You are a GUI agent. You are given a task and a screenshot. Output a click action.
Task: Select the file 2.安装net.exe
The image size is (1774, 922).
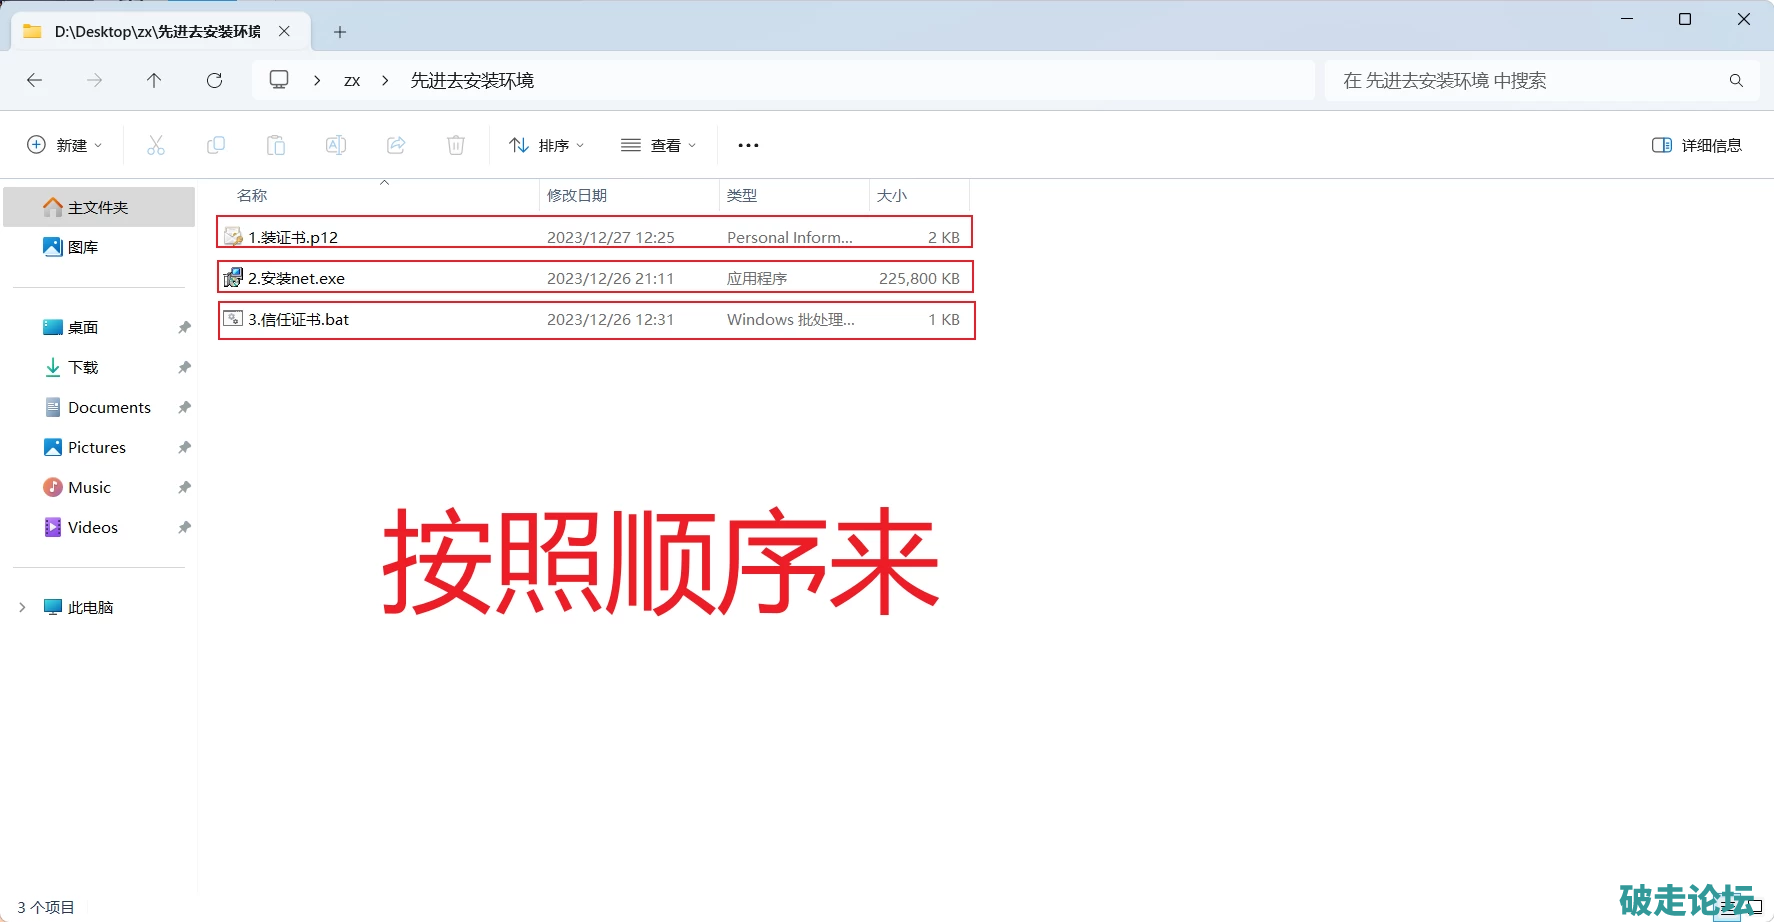[296, 278]
